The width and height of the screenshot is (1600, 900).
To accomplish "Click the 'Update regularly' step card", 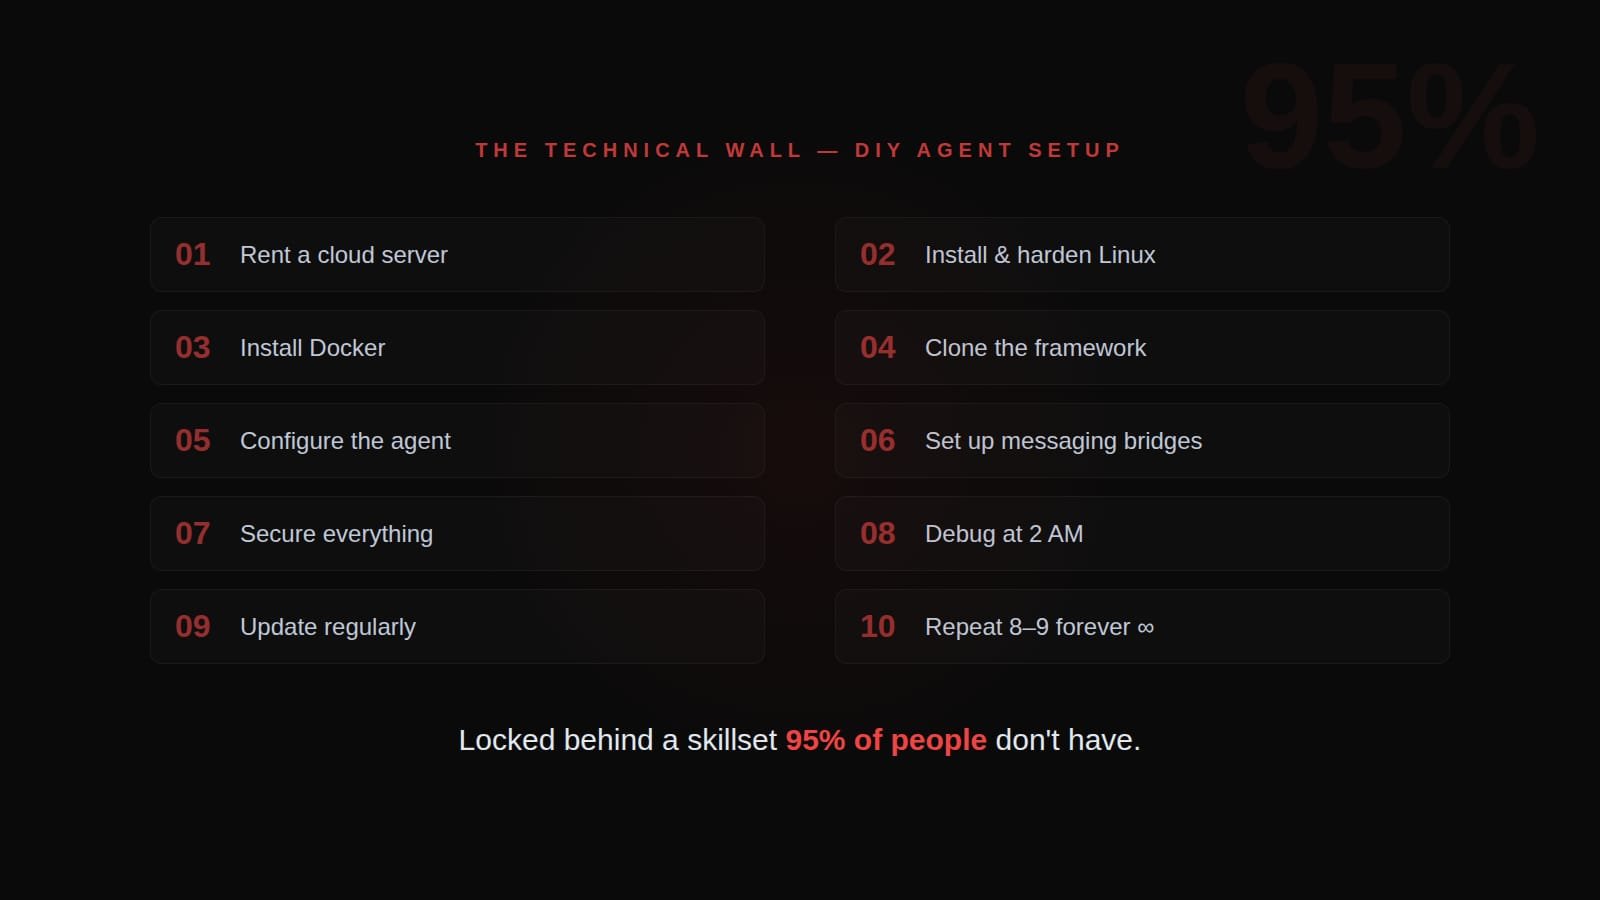I will [457, 626].
